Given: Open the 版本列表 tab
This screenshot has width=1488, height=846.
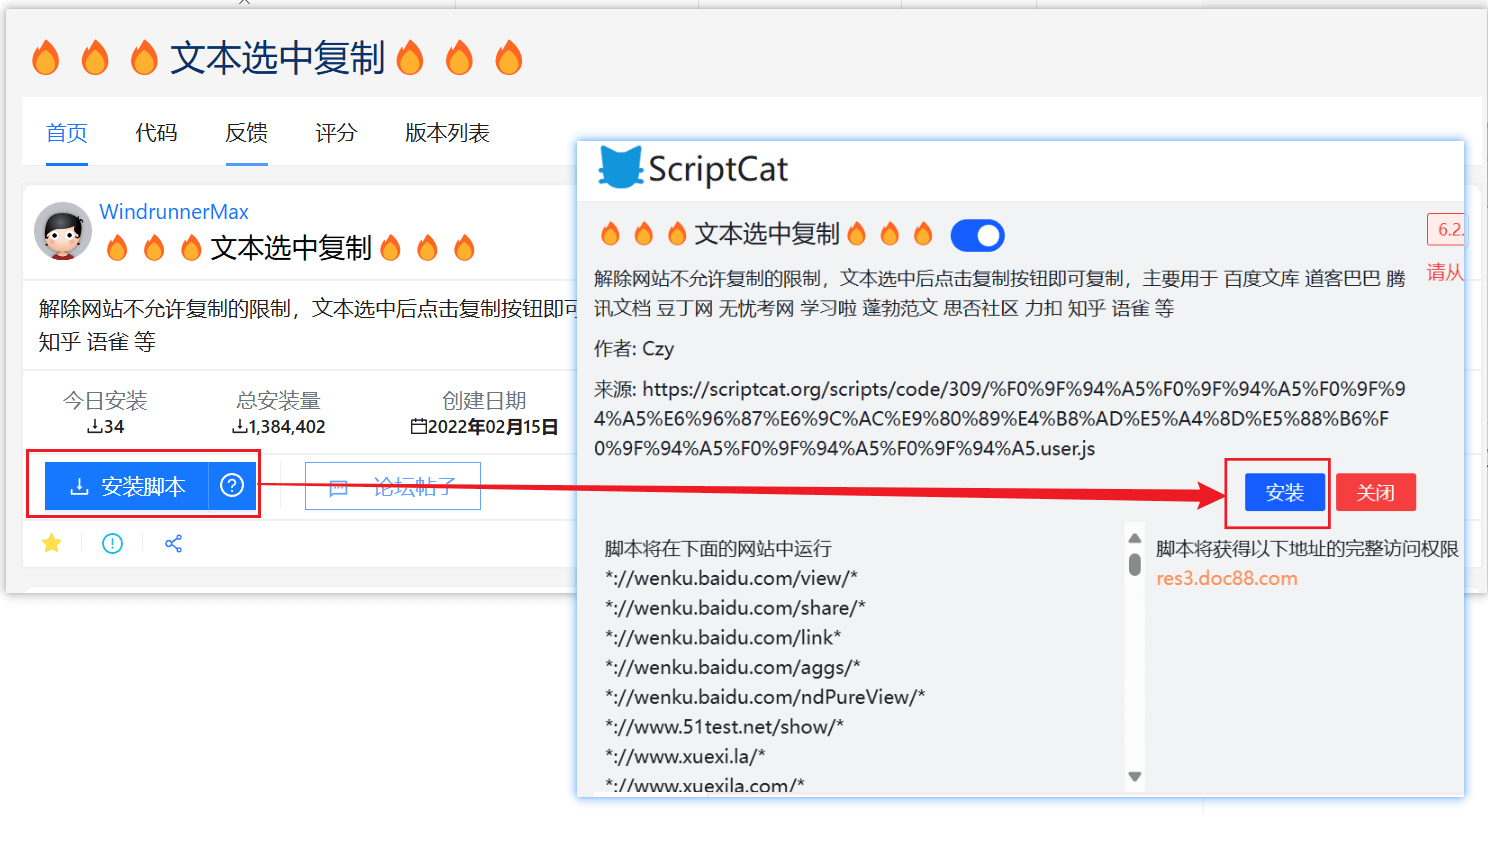Looking at the screenshot, I should tap(446, 133).
